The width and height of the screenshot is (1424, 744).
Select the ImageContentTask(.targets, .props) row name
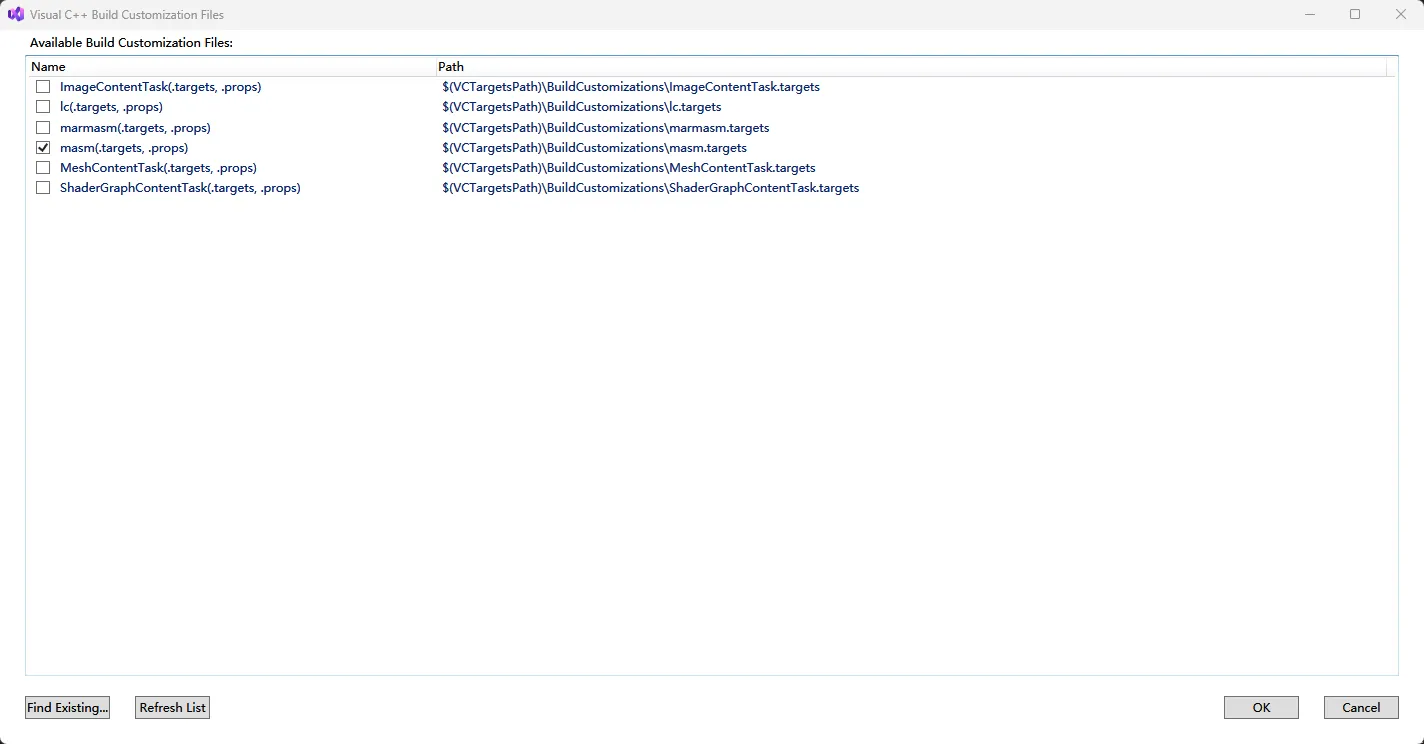160,87
